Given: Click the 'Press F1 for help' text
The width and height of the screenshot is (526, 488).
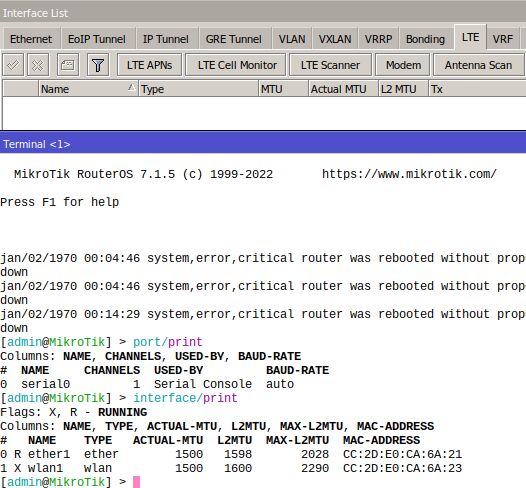Looking at the screenshot, I should pos(60,202).
